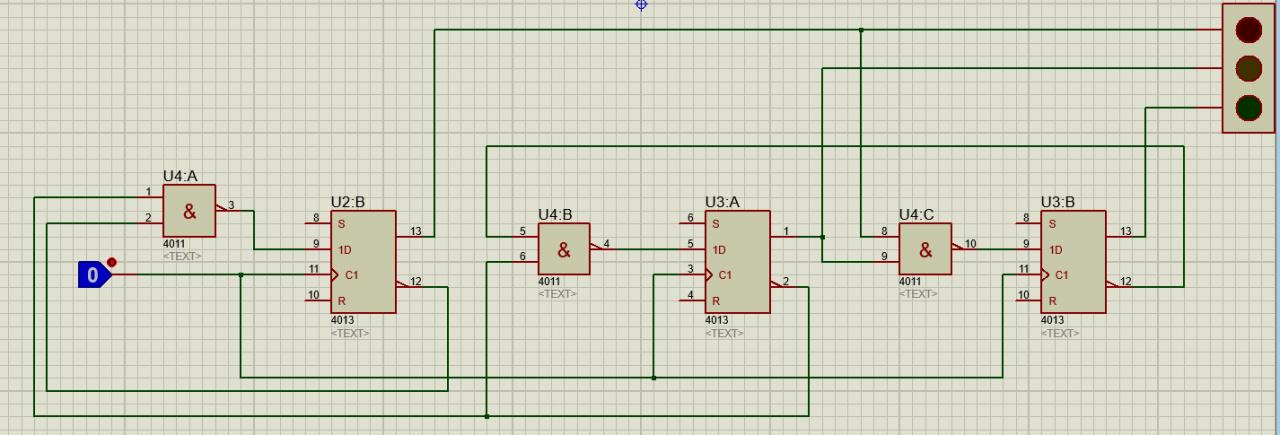The height and width of the screenshot is (435, 1280).
Task: Click the <TEXT> placeholder under U3:B
Action: 1060,333
